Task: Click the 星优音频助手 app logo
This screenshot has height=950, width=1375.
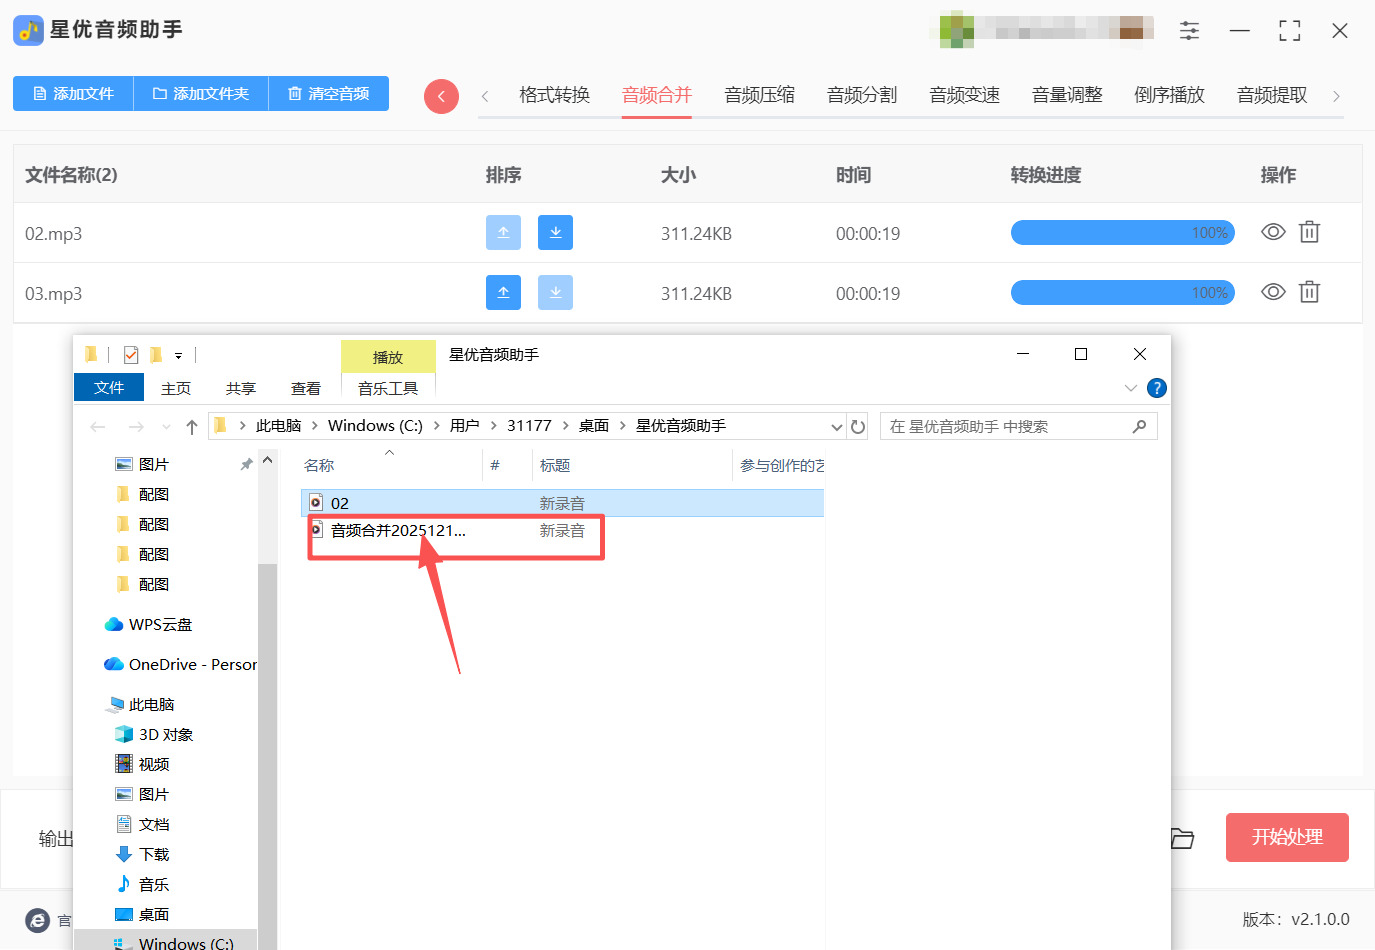Action: point(28,30)
